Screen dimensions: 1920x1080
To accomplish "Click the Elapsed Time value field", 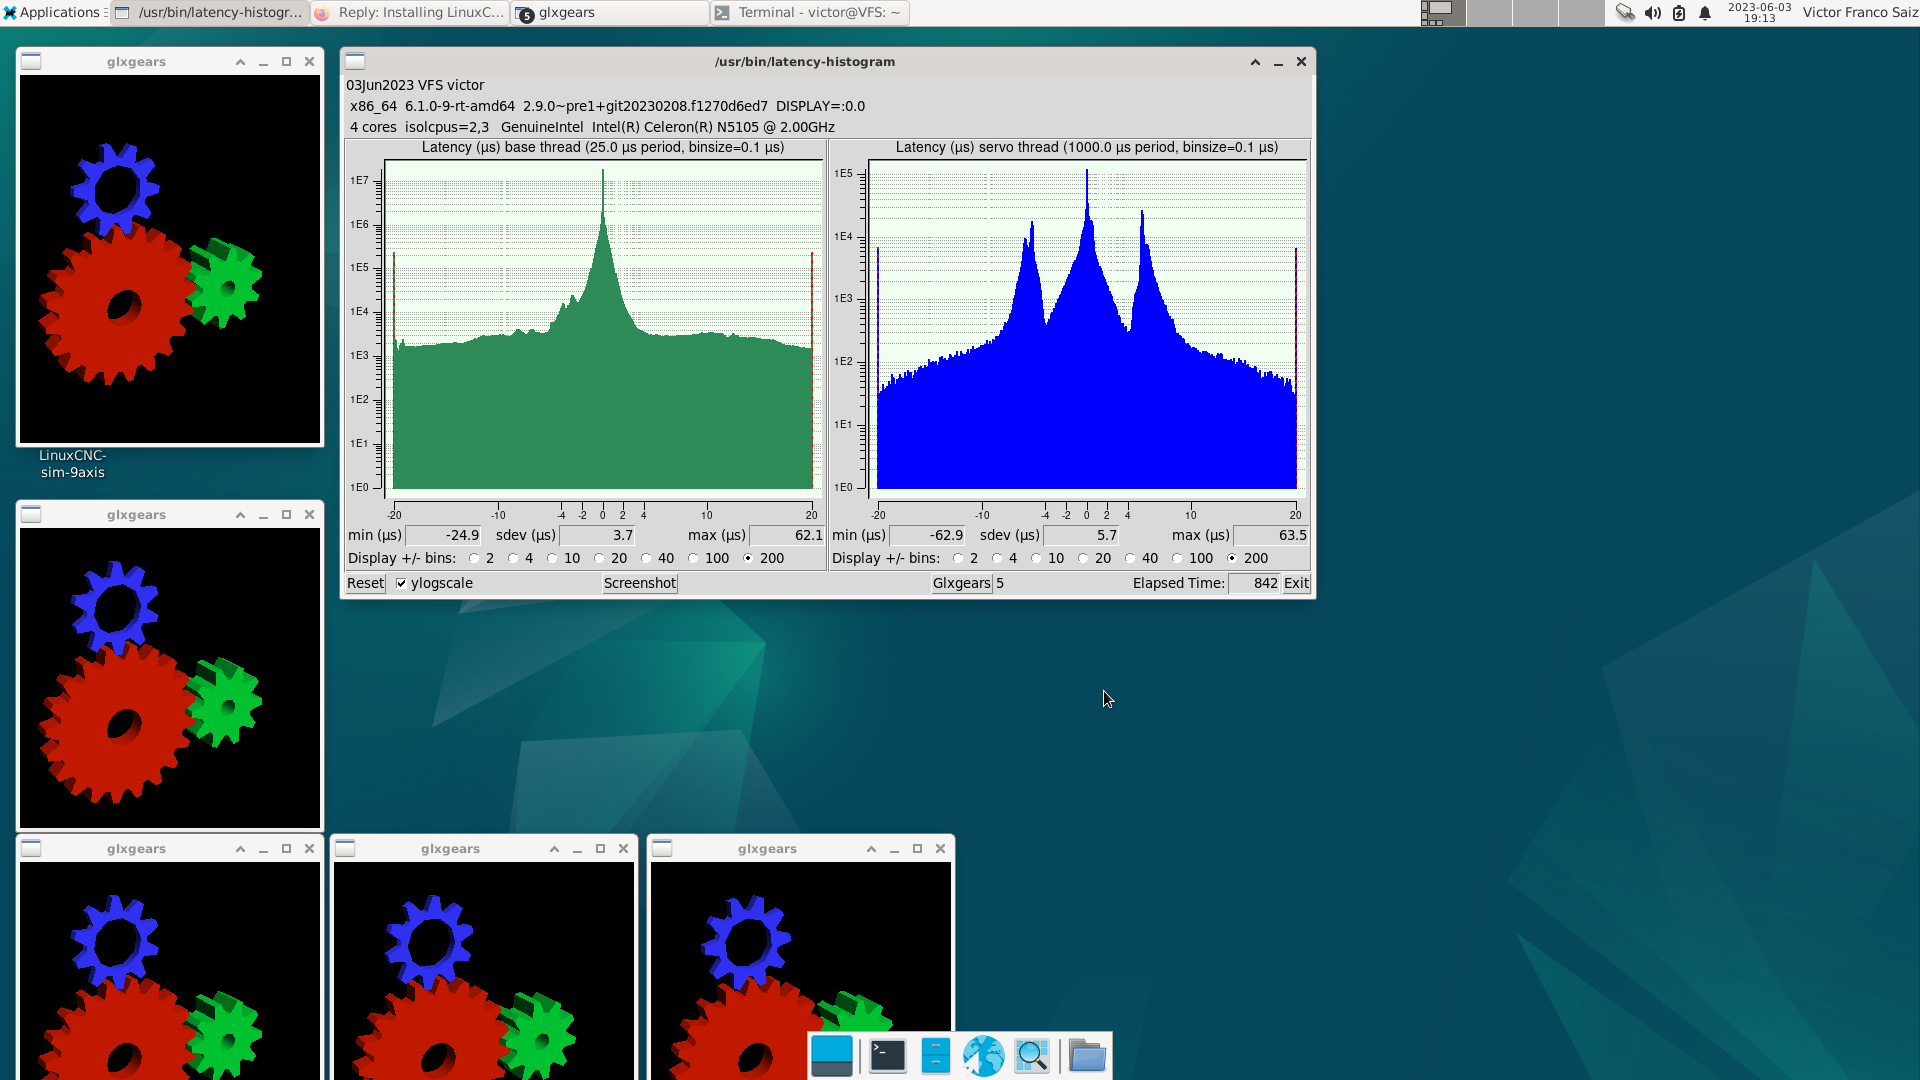I will [1254, 583].
